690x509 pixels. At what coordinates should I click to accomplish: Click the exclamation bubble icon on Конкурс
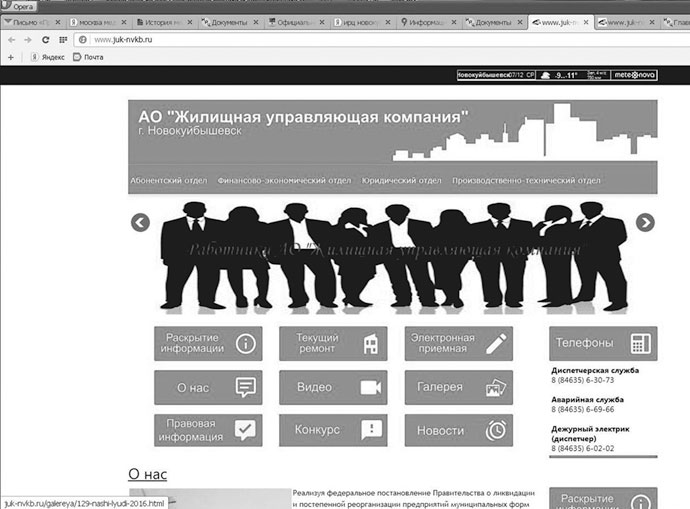coord(371,430)
